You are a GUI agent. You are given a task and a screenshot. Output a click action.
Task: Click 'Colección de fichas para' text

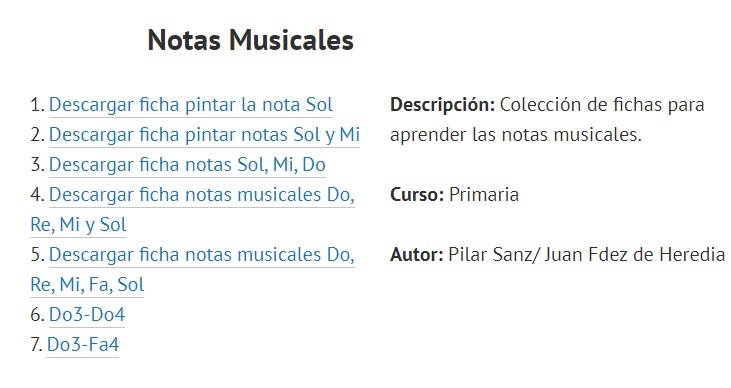[602, 105]
